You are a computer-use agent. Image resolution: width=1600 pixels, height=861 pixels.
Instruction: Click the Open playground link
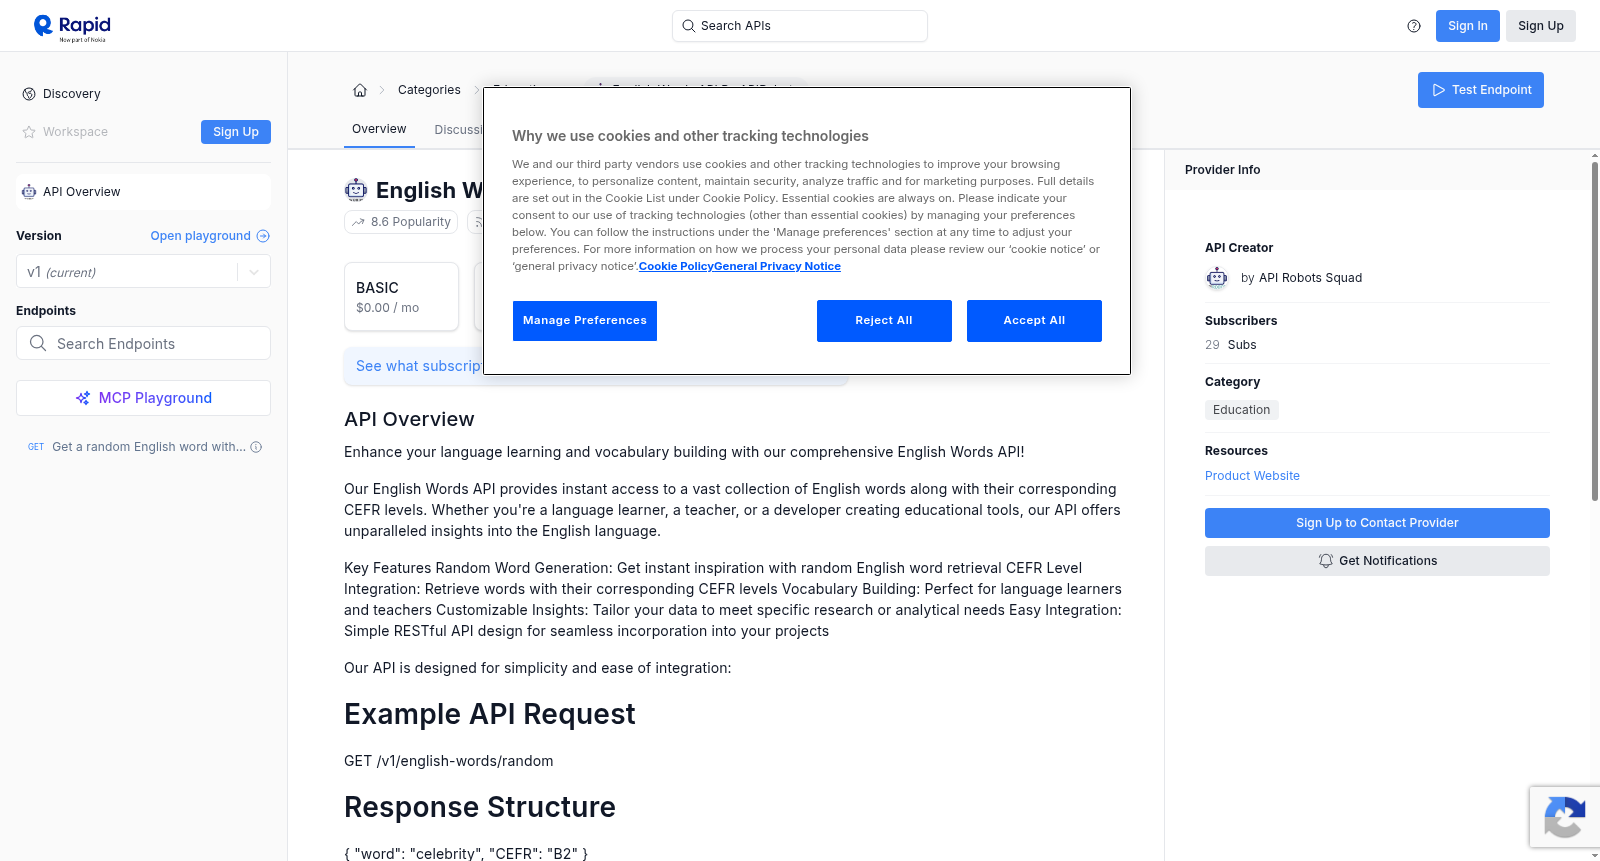[210, 236]
